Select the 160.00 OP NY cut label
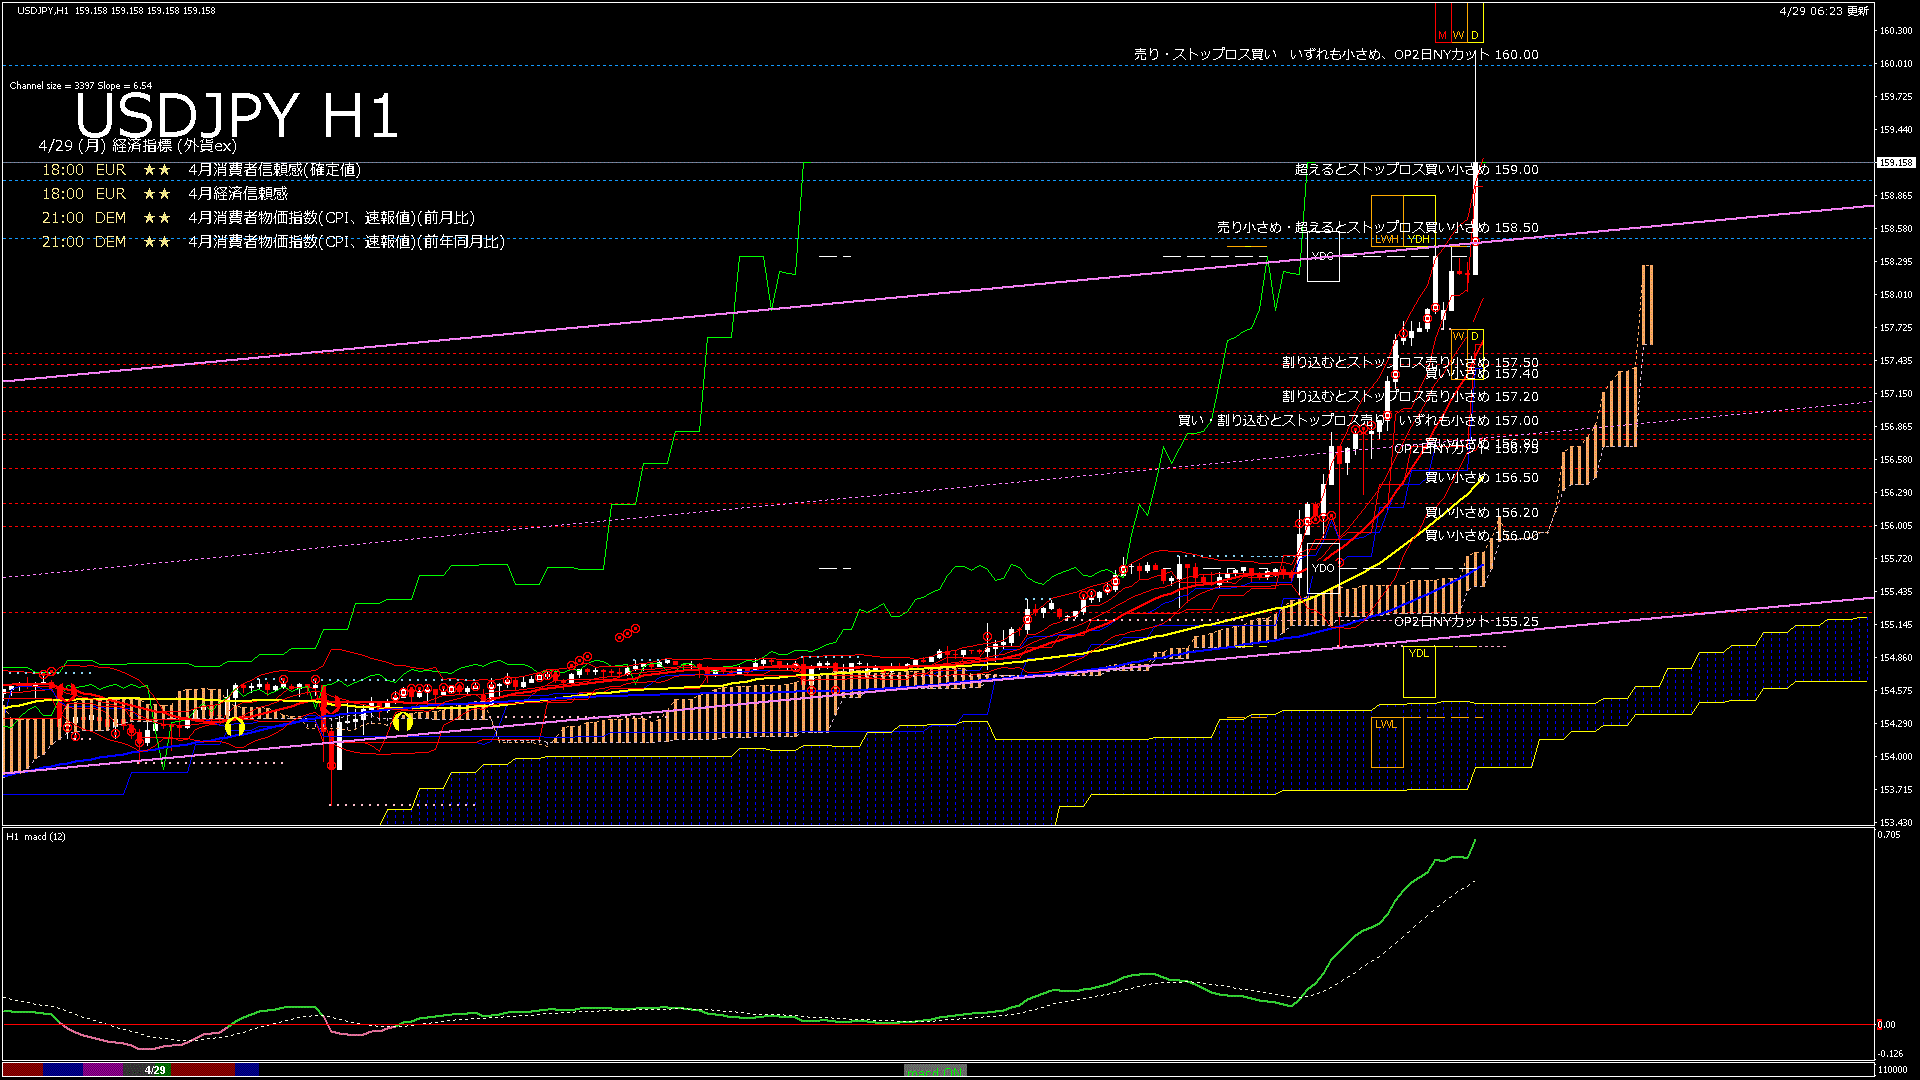Viewport: 1920px width, 1080px height. click(x=1336, y=55)
